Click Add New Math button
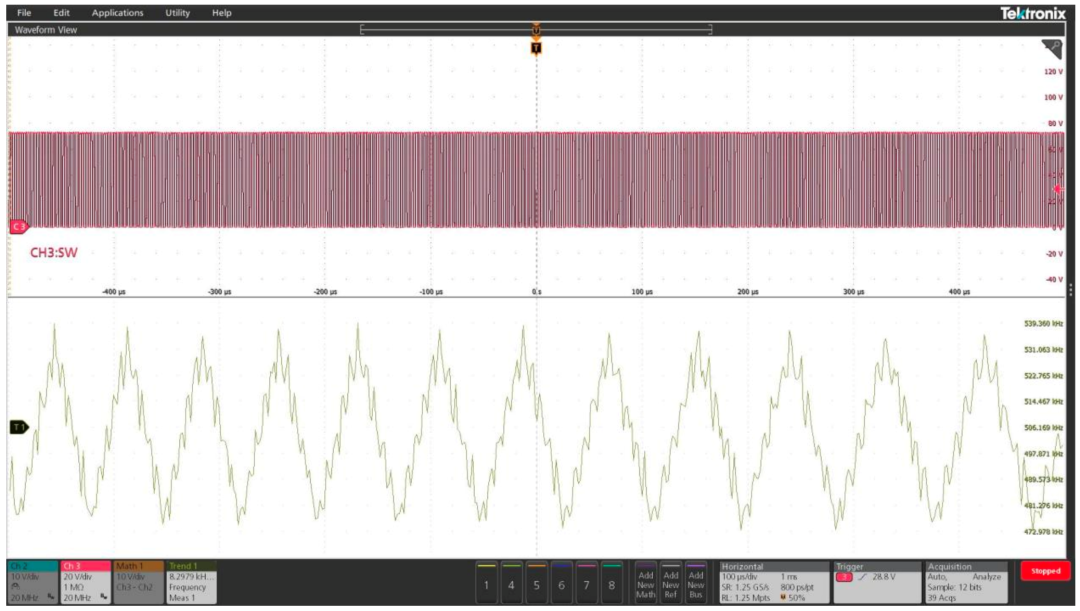Image resolution: width=1080 pixels, height=611 pixels. point(646,584)
